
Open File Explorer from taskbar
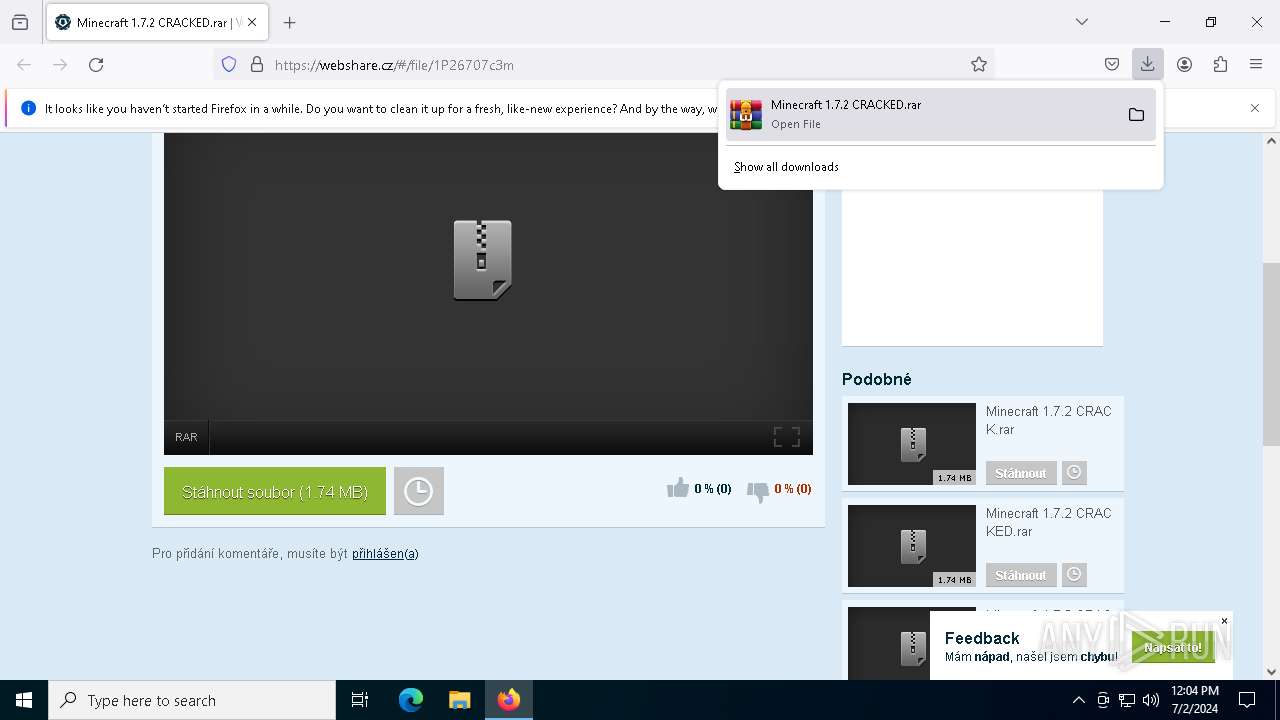(x=459, y=700)
